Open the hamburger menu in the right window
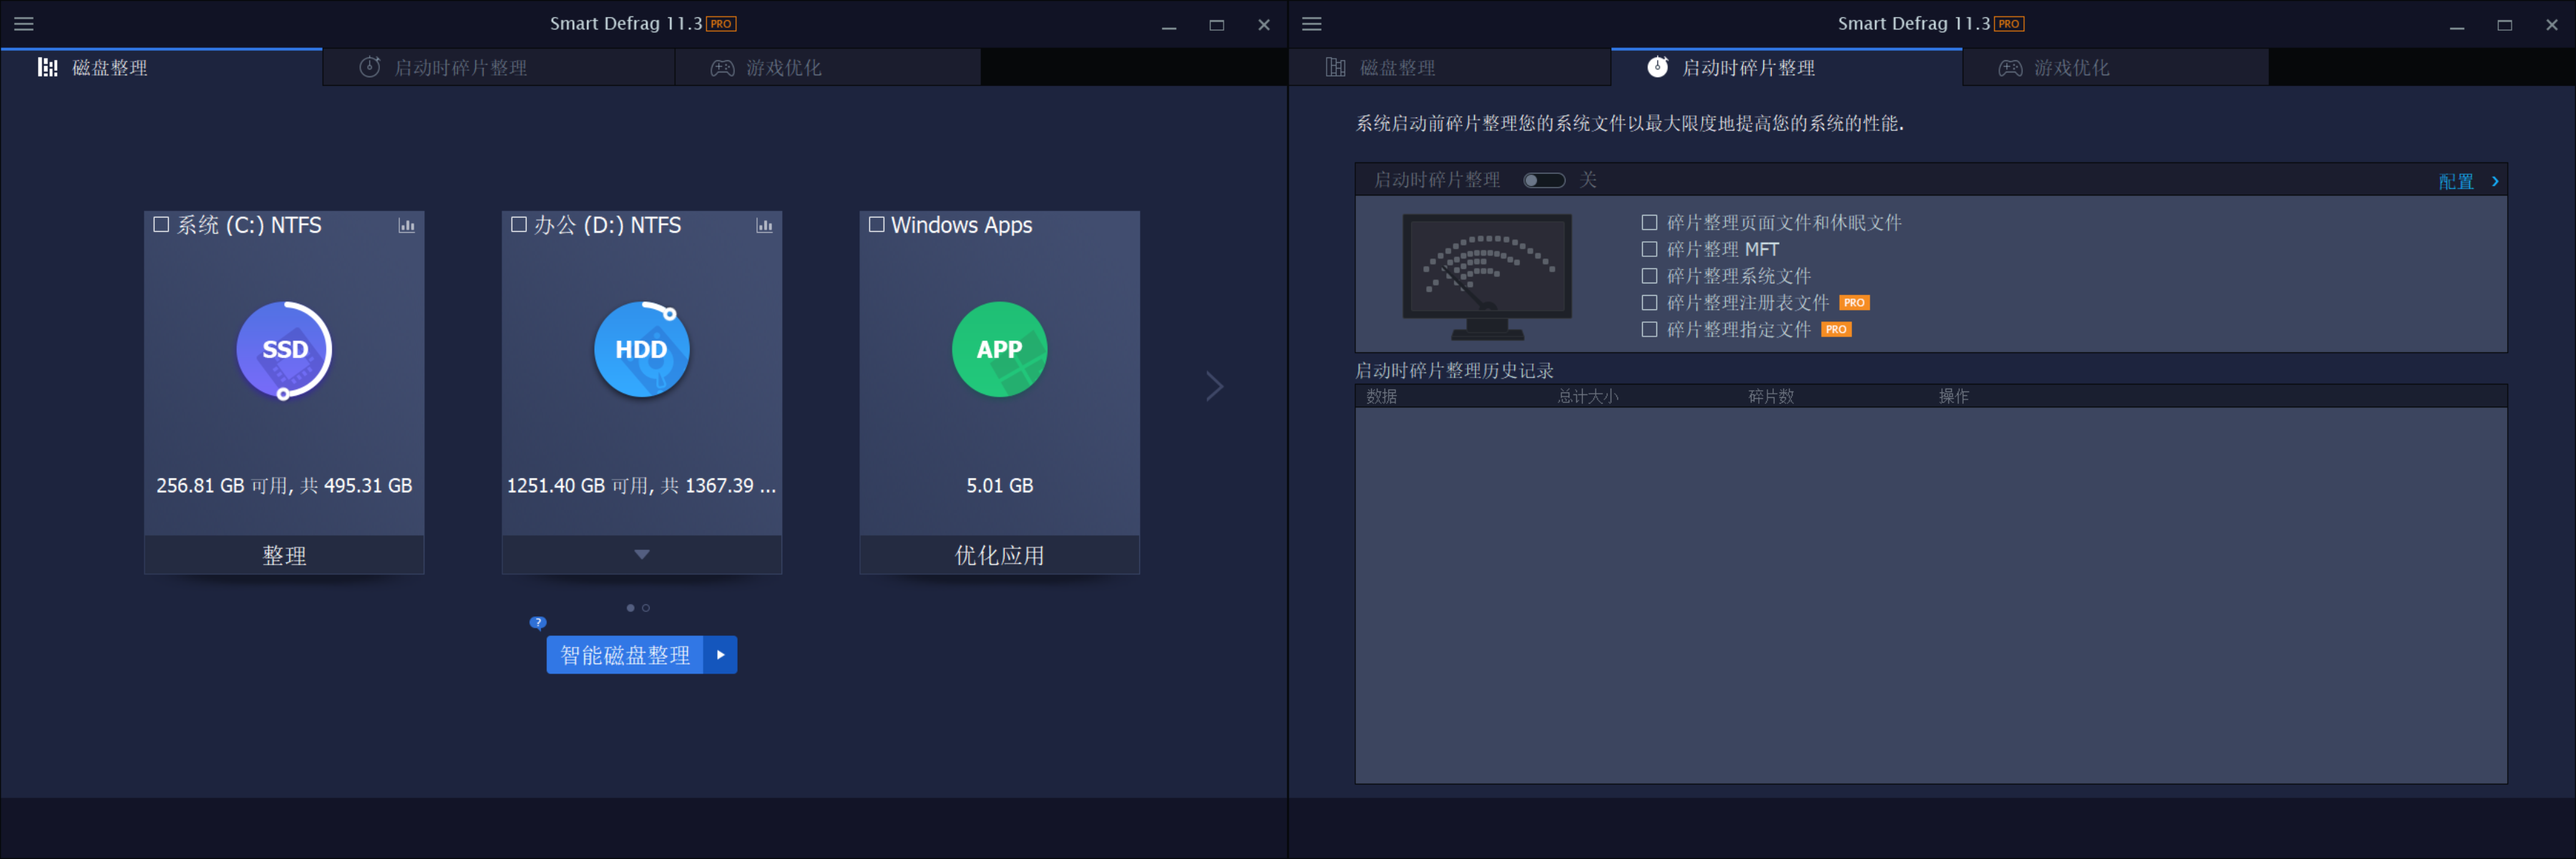This screenshot has width=2576, height=859. click(1311, 24)
